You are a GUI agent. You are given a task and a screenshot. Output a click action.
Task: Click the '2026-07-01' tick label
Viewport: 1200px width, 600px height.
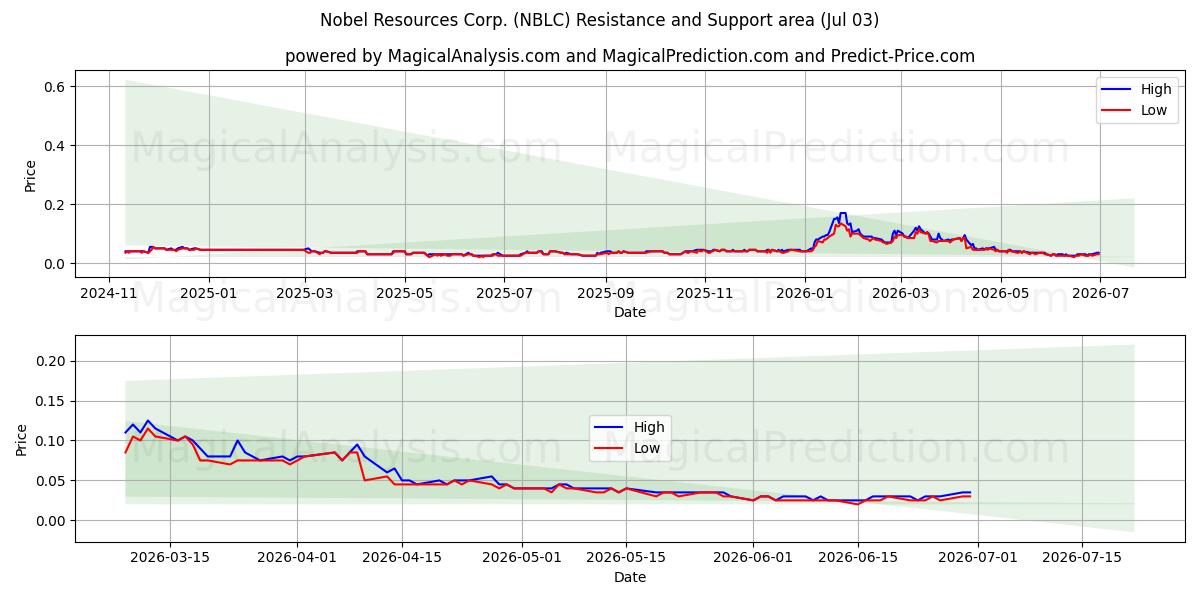pyautogui.click(x=978, y=558)
